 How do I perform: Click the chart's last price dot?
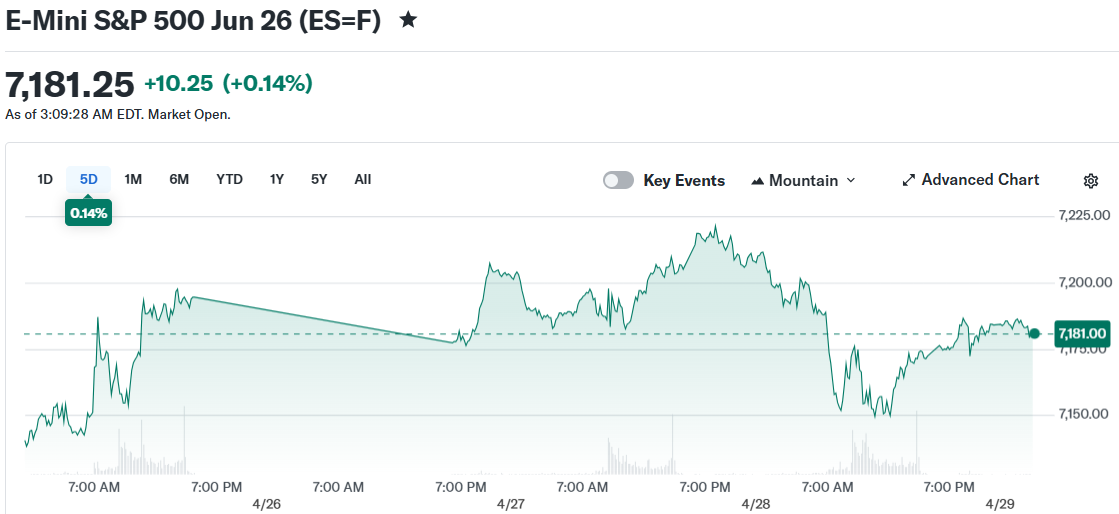[1035, 333]
